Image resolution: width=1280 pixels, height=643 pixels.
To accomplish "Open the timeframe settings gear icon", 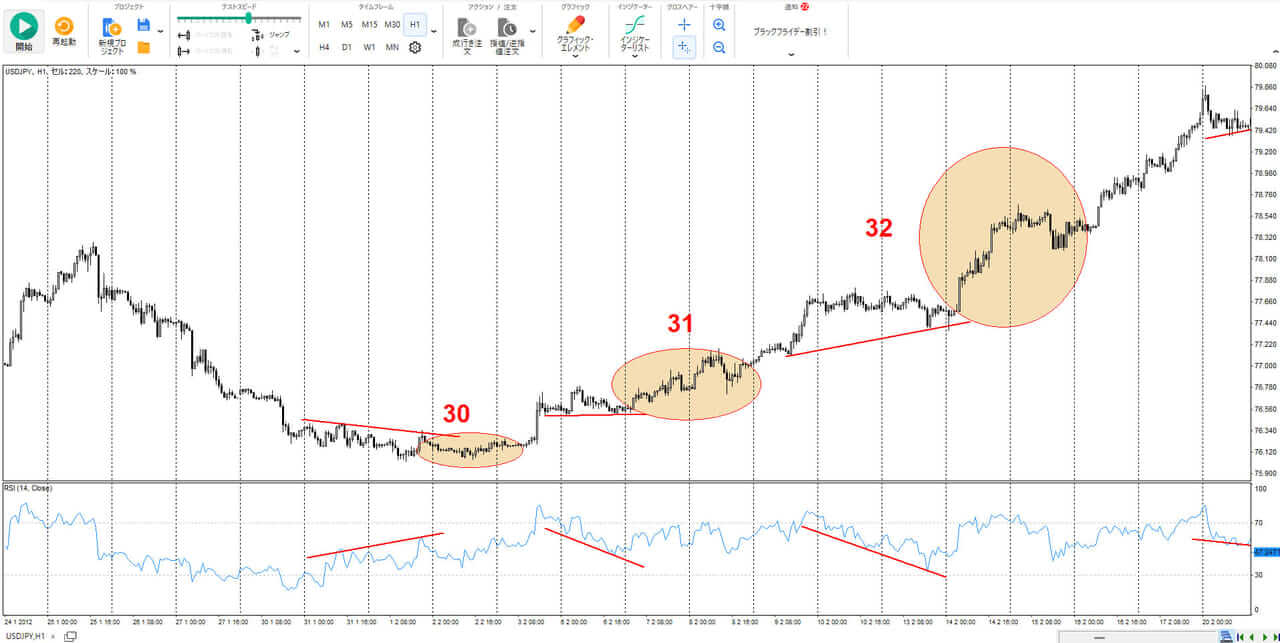I will click(415, 47).
